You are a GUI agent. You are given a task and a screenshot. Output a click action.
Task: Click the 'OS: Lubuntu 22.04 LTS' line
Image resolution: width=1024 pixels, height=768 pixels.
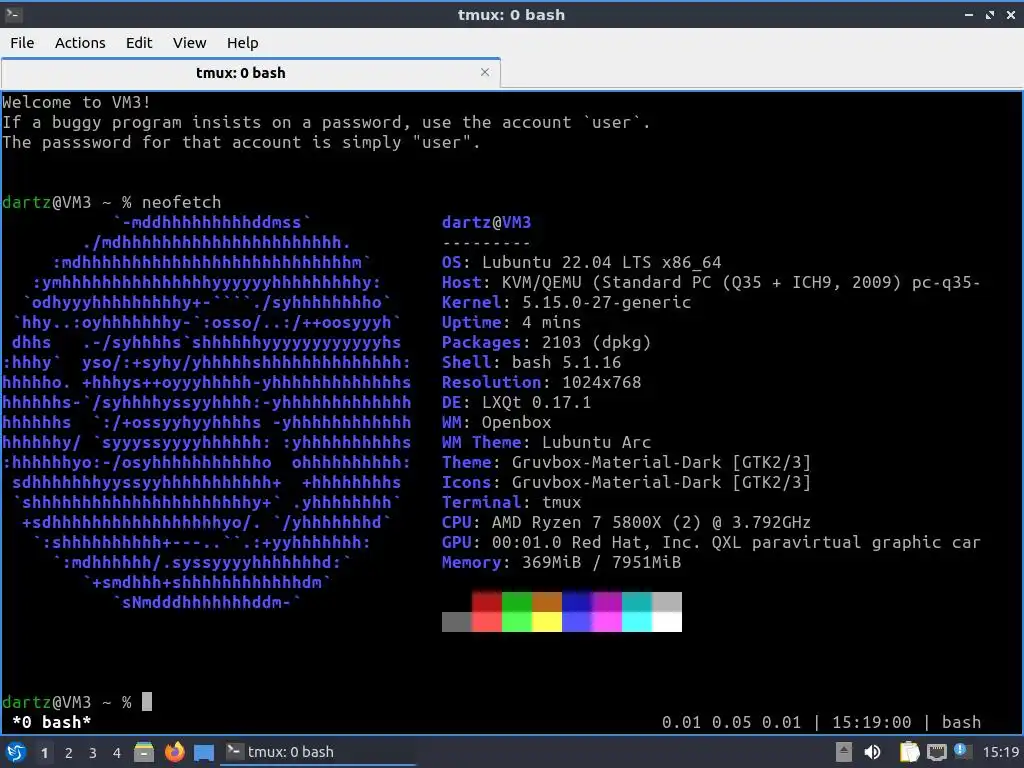pos(581,263)
